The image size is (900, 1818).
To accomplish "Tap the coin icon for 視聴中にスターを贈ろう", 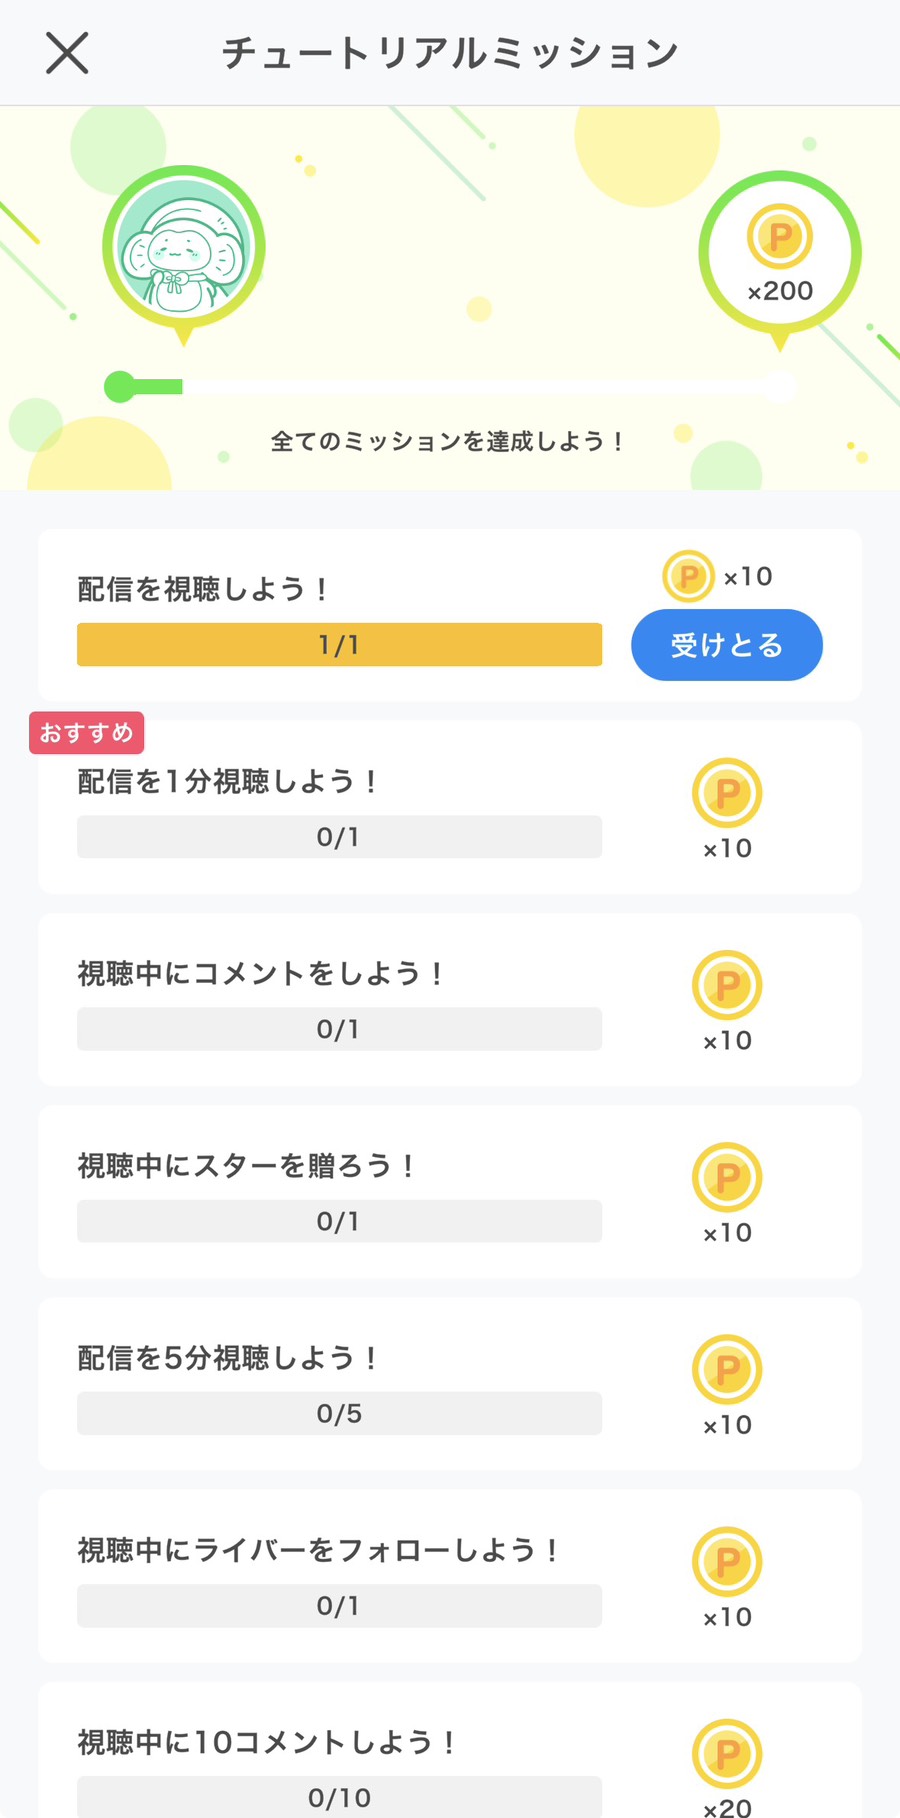I will (727, 1177).
